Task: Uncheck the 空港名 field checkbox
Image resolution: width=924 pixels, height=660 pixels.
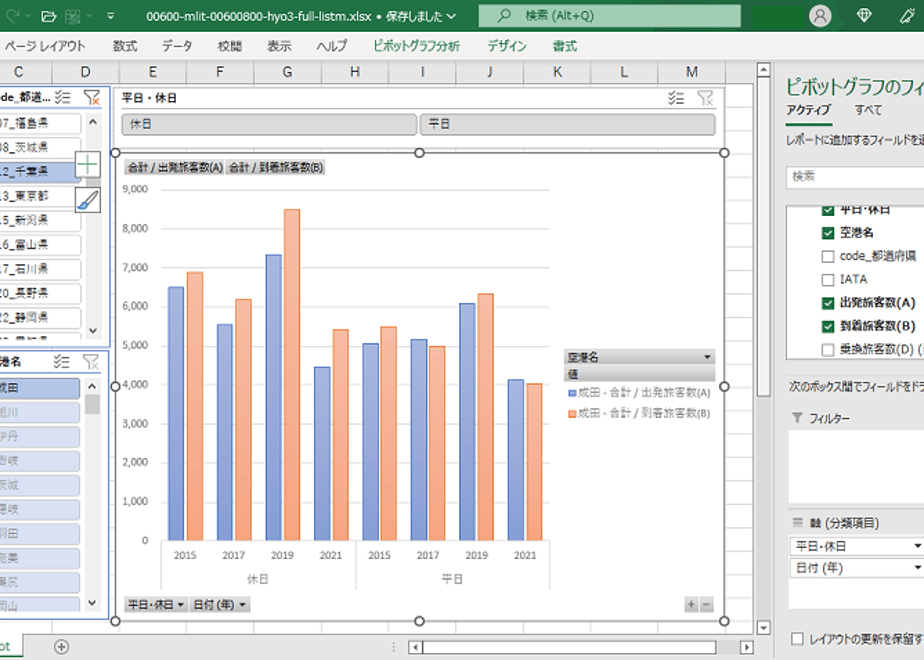Action: point(828,233)
